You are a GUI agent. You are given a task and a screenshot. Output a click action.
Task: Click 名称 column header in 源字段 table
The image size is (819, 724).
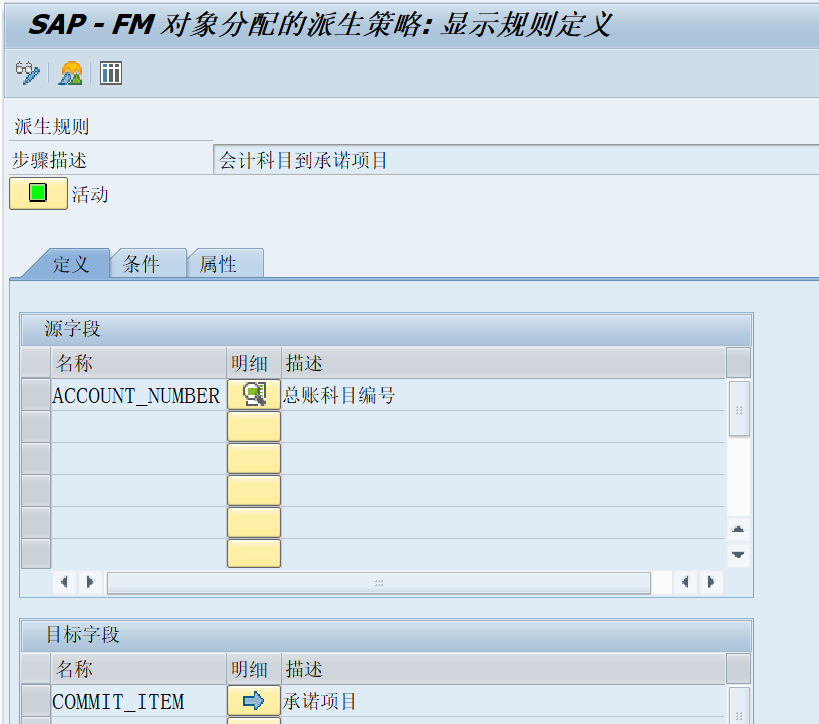[x=139, y=363]
